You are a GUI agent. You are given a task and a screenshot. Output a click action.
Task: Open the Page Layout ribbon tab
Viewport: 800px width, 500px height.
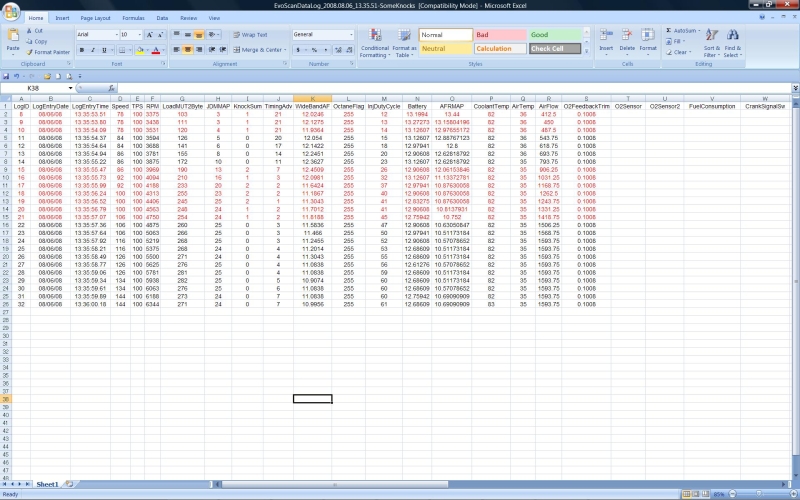coord(96,18)
